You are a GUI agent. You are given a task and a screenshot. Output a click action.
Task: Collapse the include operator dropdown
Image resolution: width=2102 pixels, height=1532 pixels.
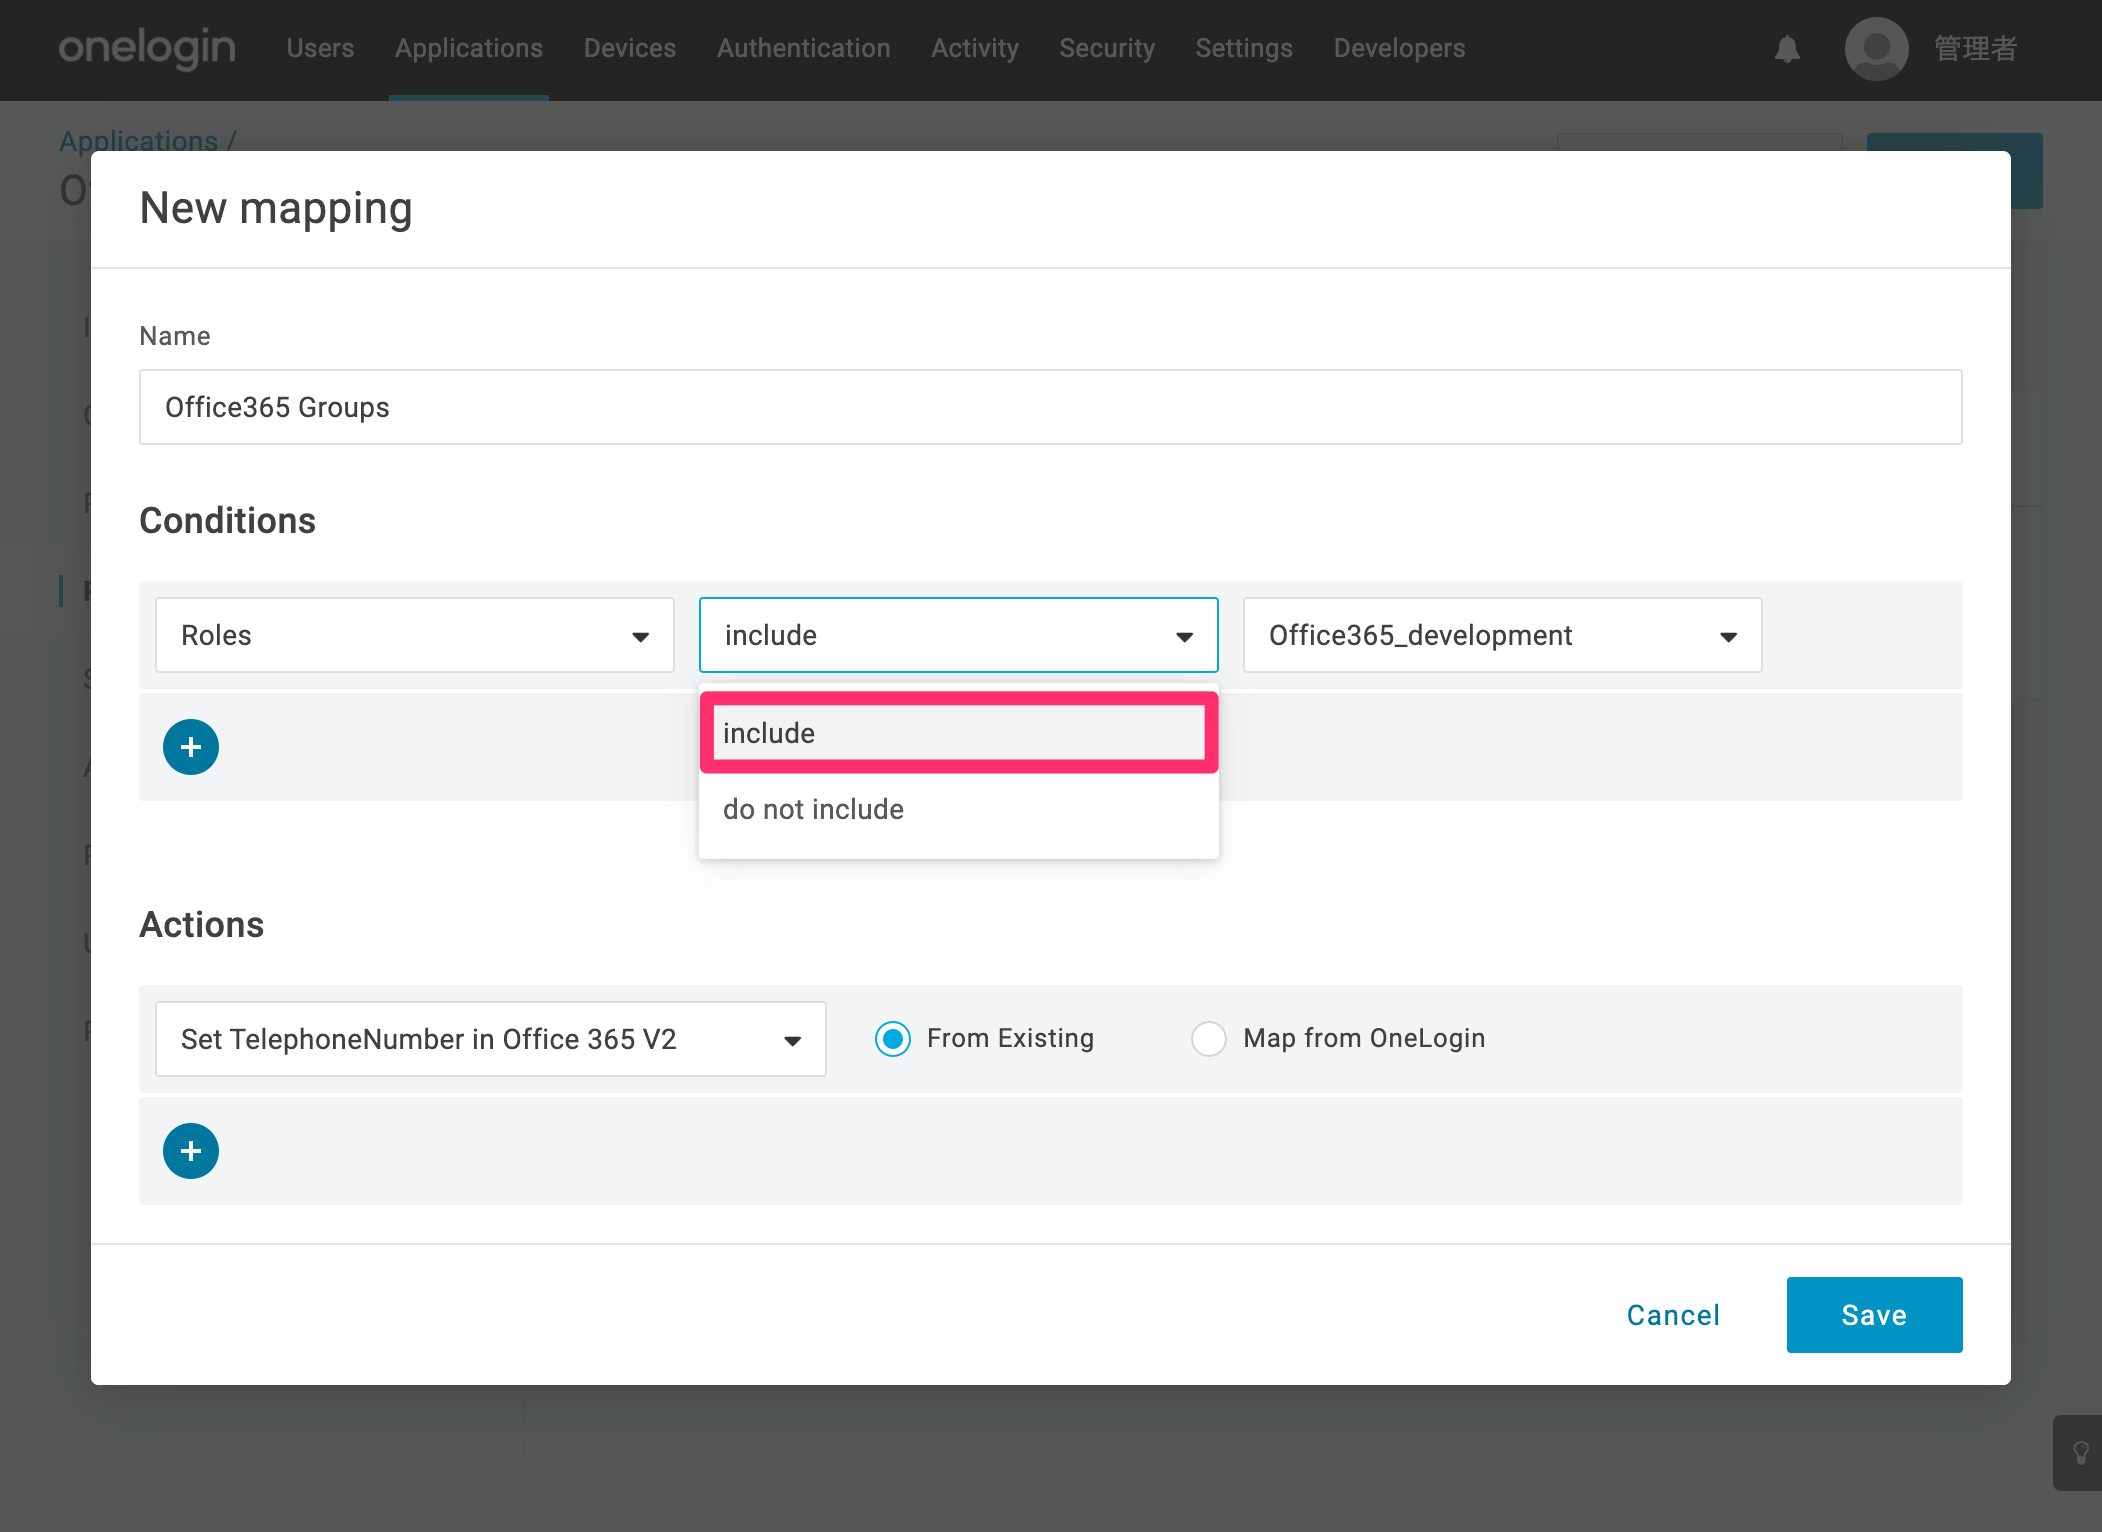click(959, 635)
